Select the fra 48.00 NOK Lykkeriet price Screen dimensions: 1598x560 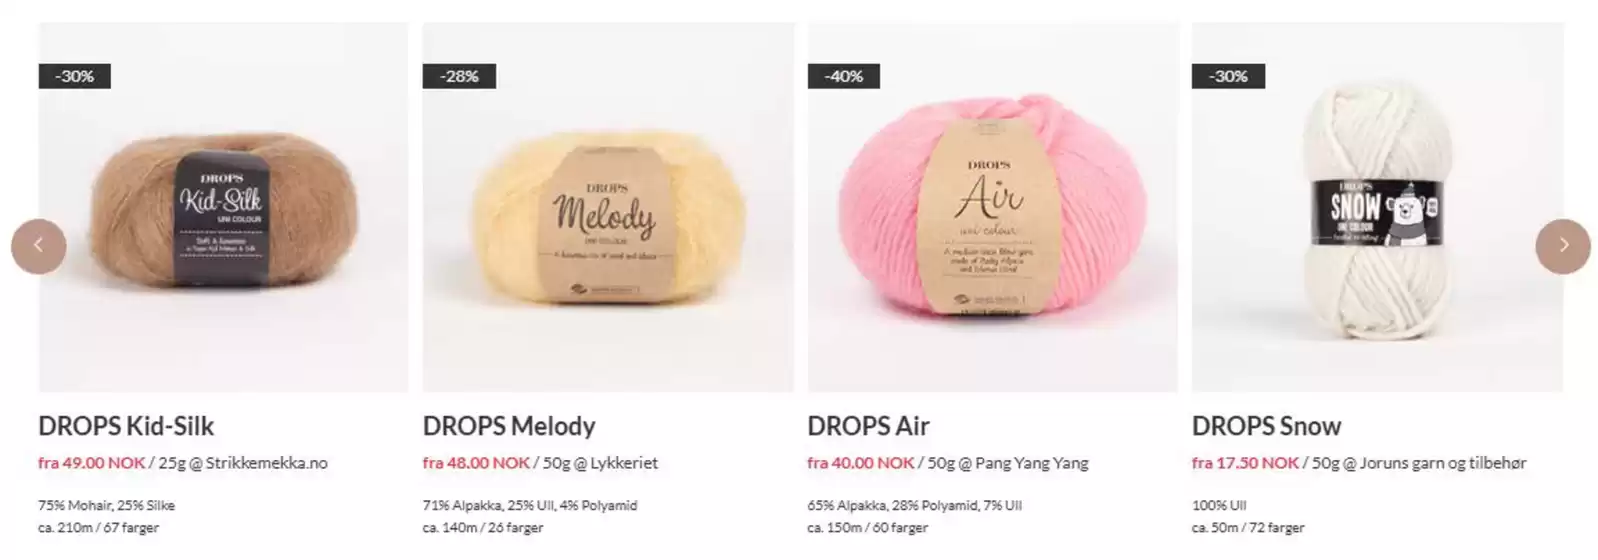(x=540, y=463)
